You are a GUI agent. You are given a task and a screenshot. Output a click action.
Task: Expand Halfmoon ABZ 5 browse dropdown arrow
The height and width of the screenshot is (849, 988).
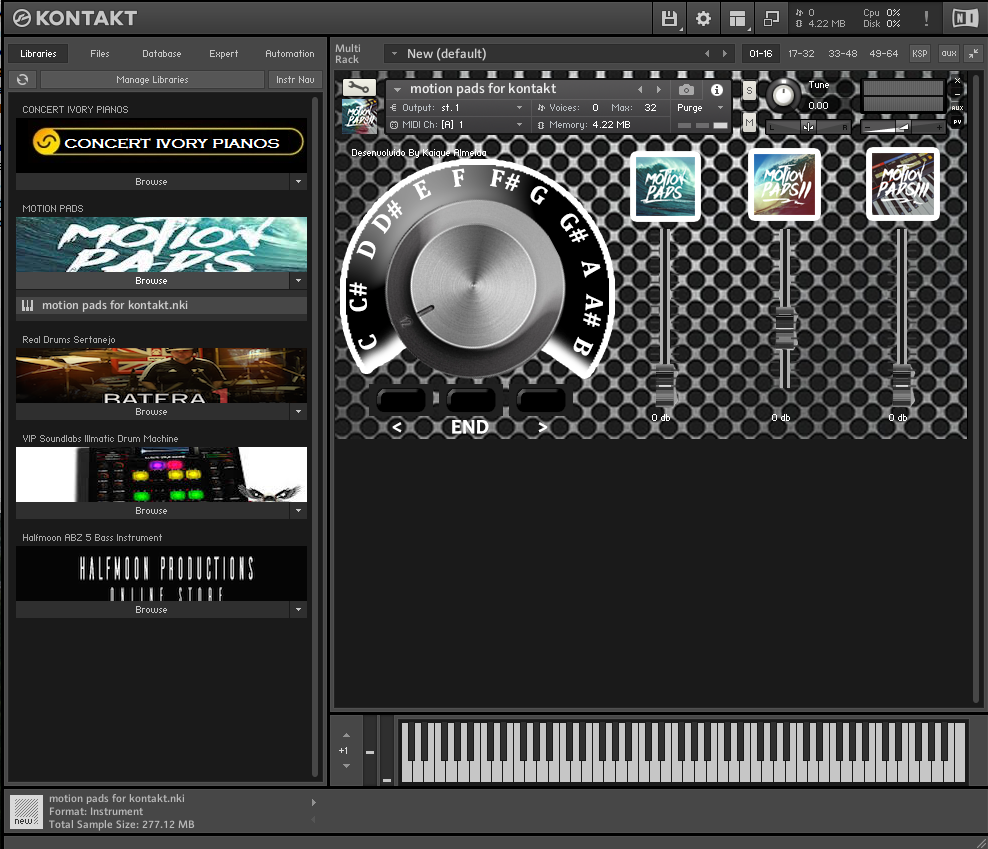pos(298,609)
